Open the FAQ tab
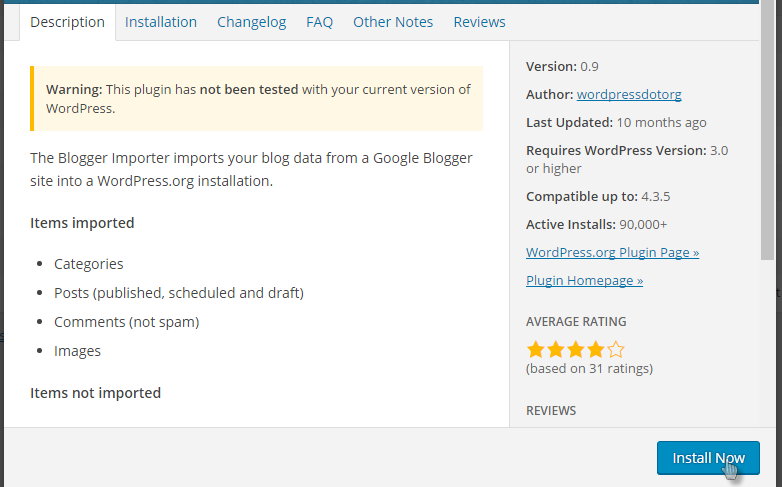This screenshot has height=487, width=782. pyautogui.click(x=319, y=22)
